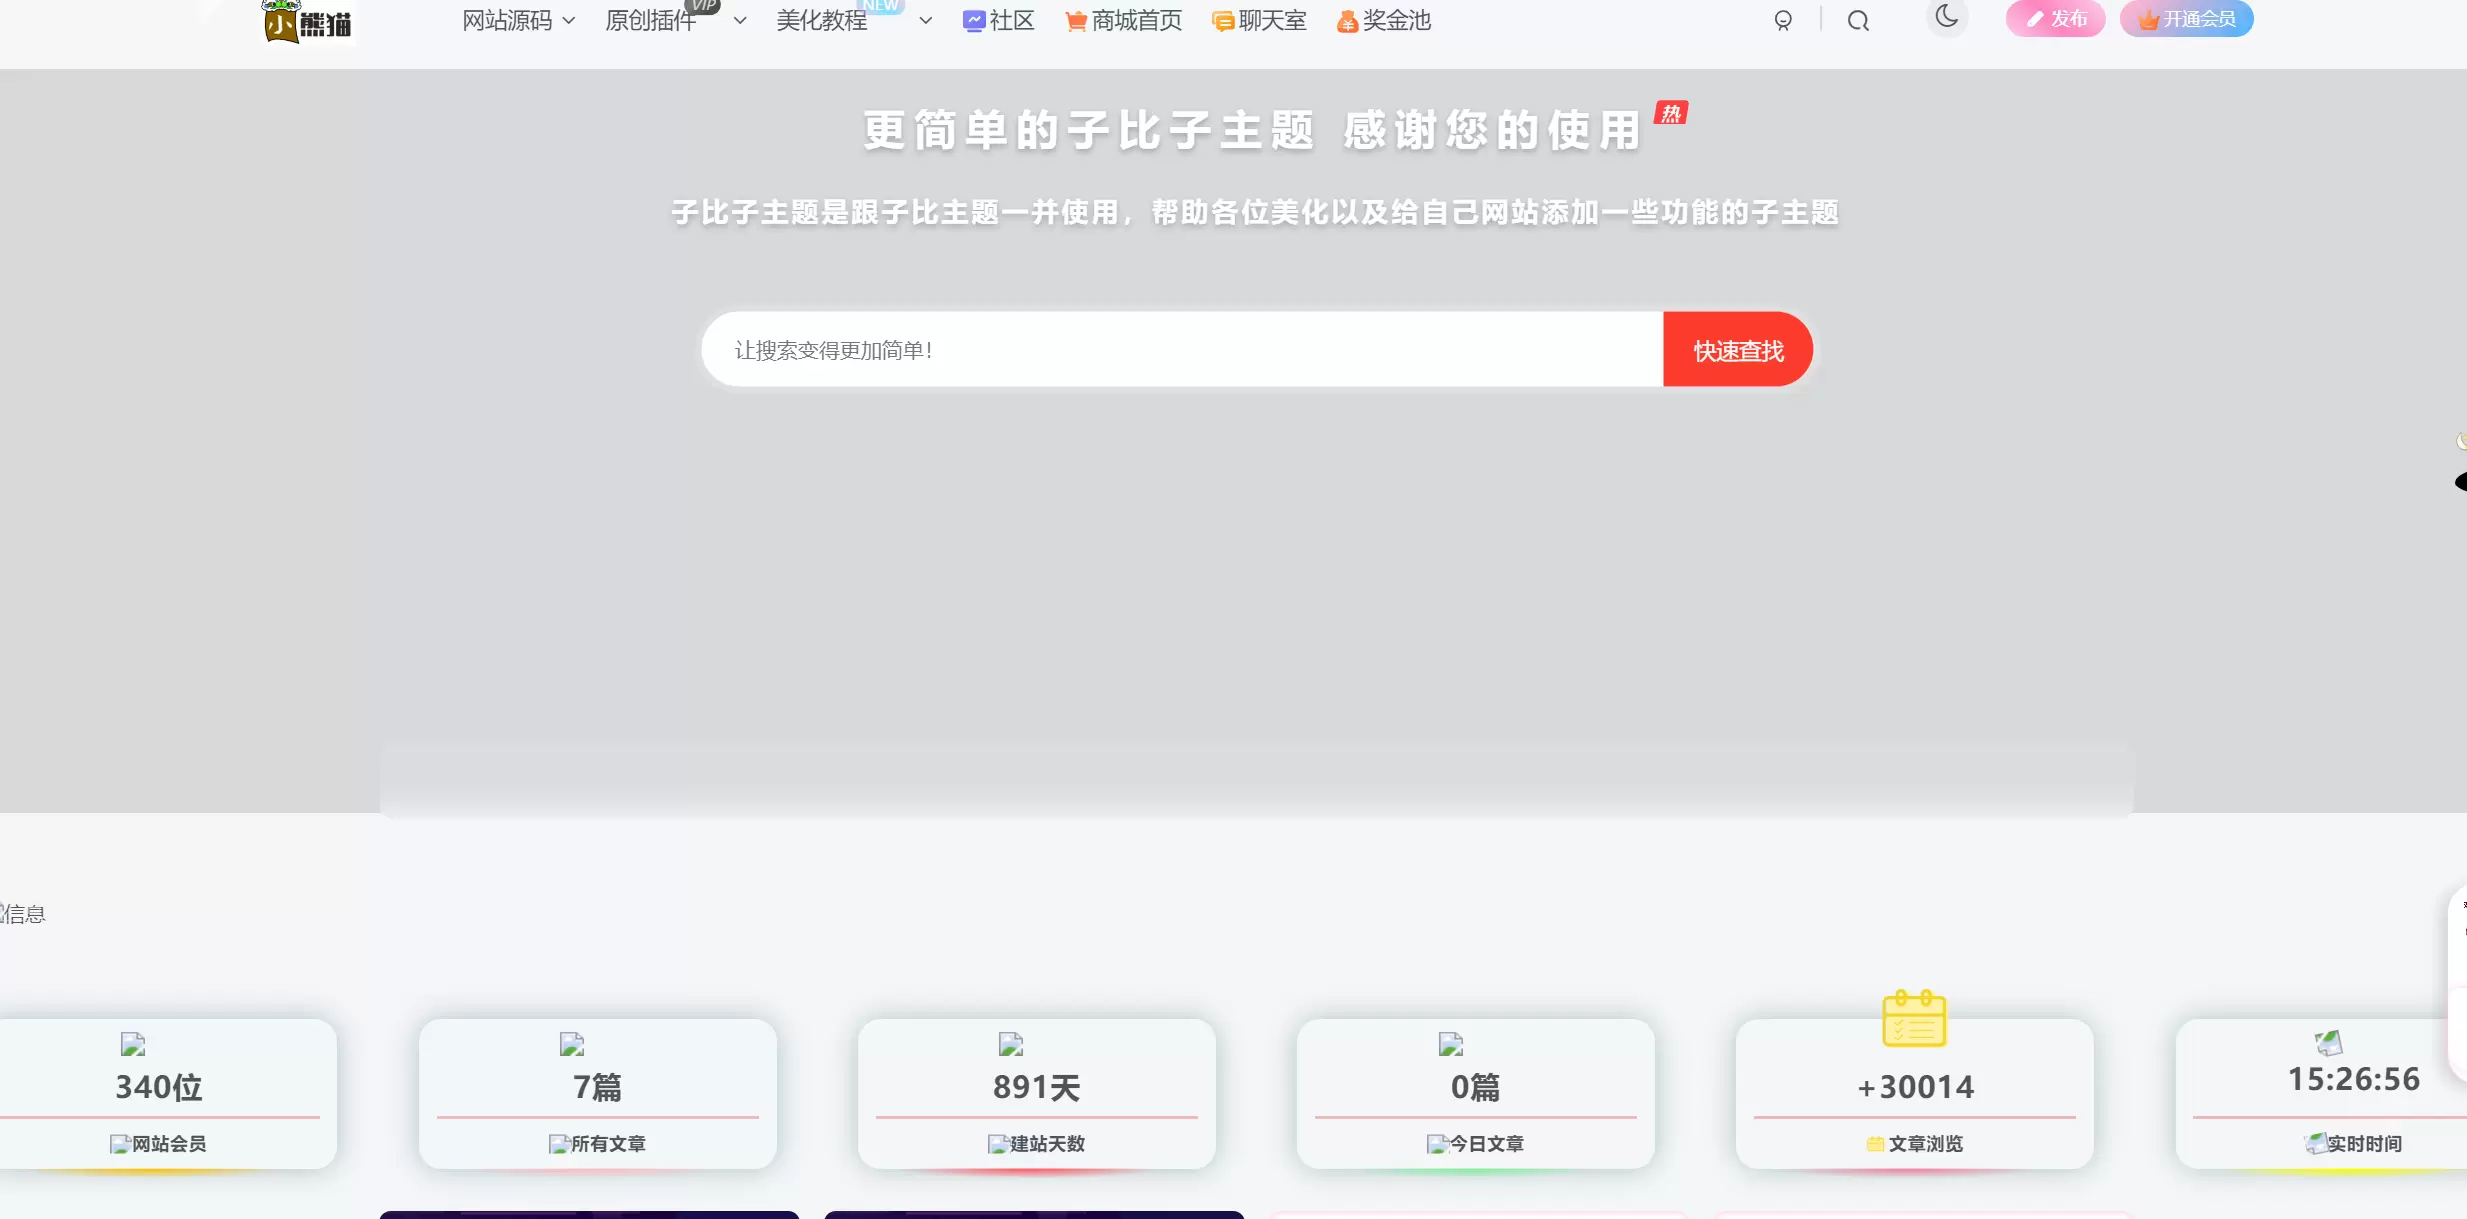Click the icon above 7篇
Image resolution: width=2467 pixels, height=1219 pixels.
(572, 1045)
